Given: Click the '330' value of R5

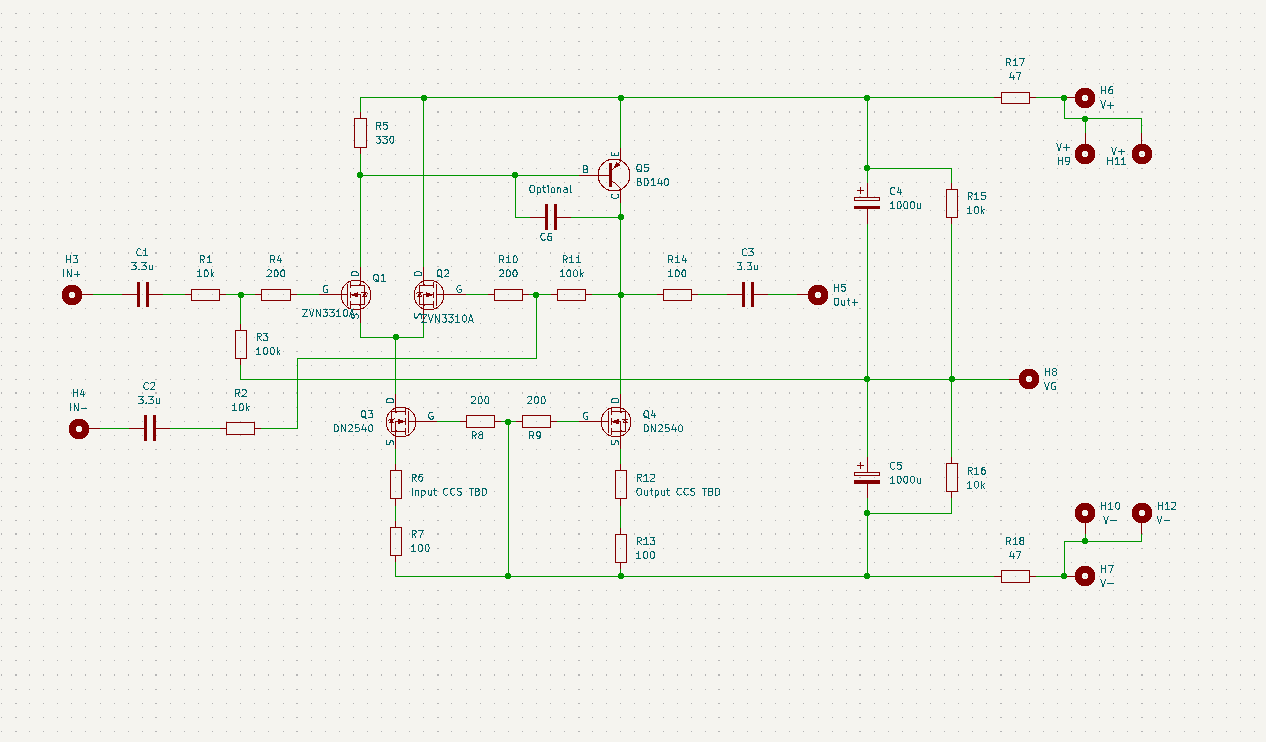Looking at the screenshot, I should click(385, 140).
